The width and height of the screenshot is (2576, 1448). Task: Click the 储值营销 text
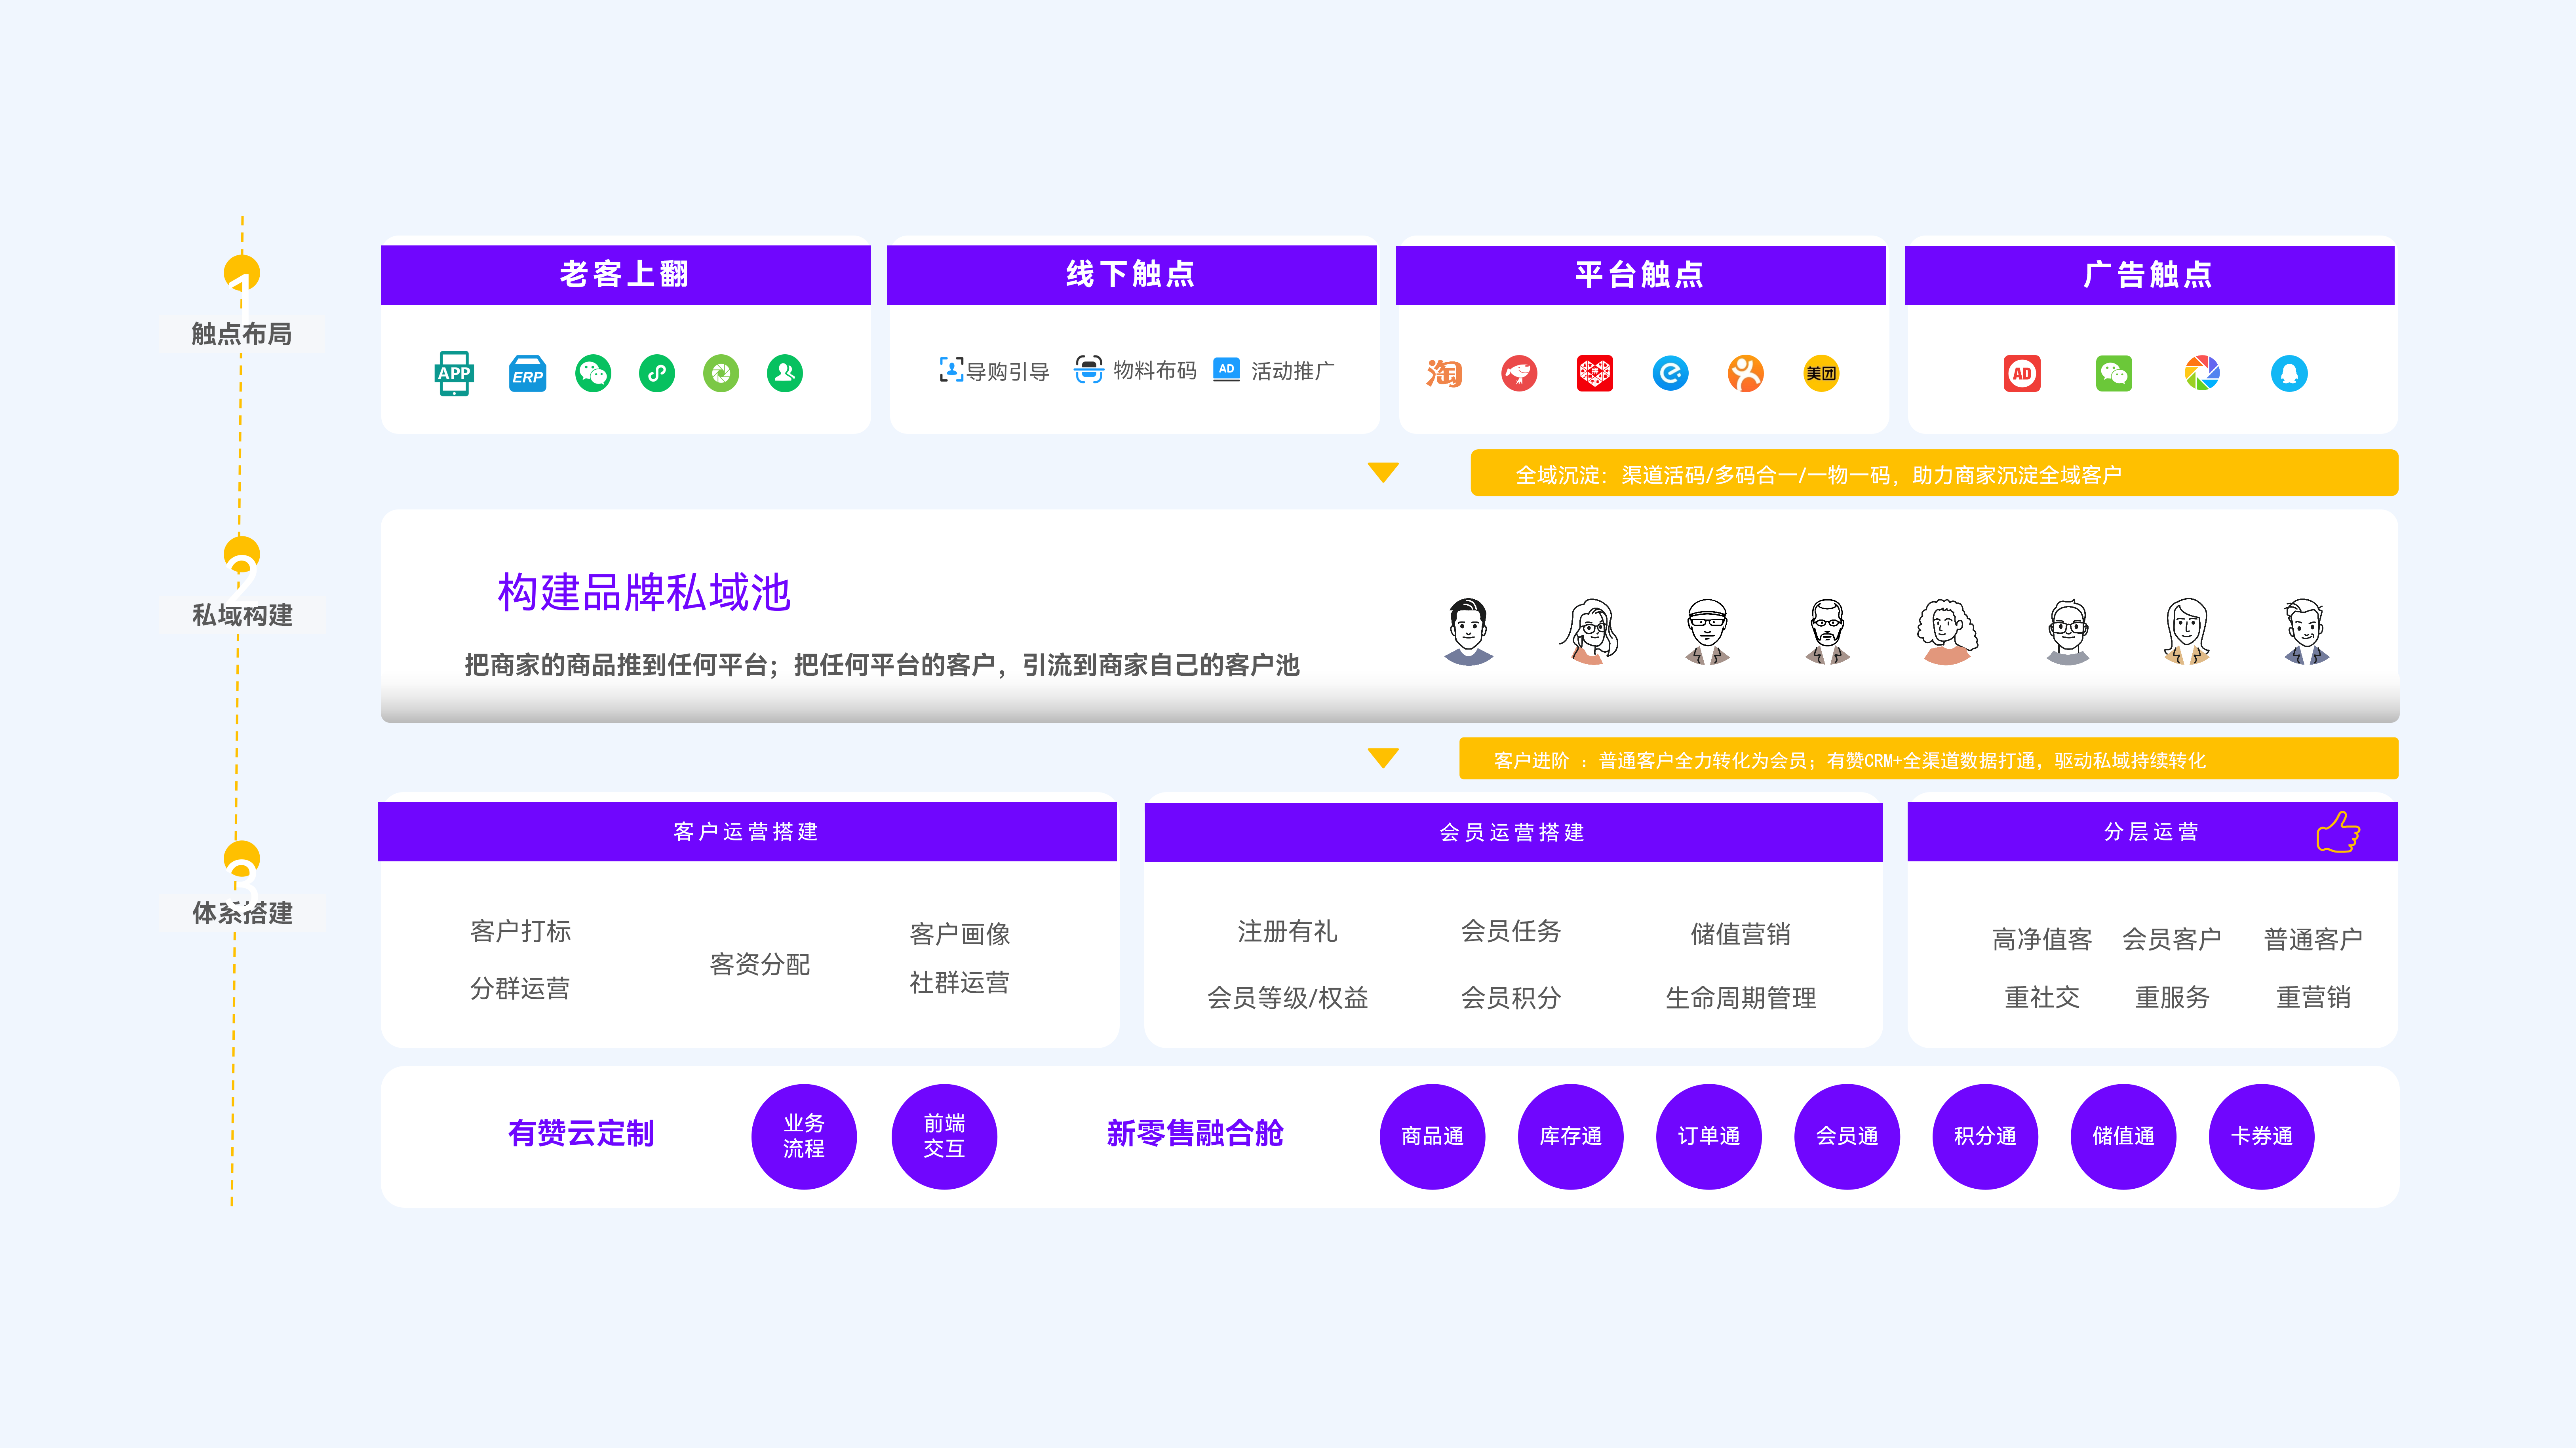pos(1740,934)
